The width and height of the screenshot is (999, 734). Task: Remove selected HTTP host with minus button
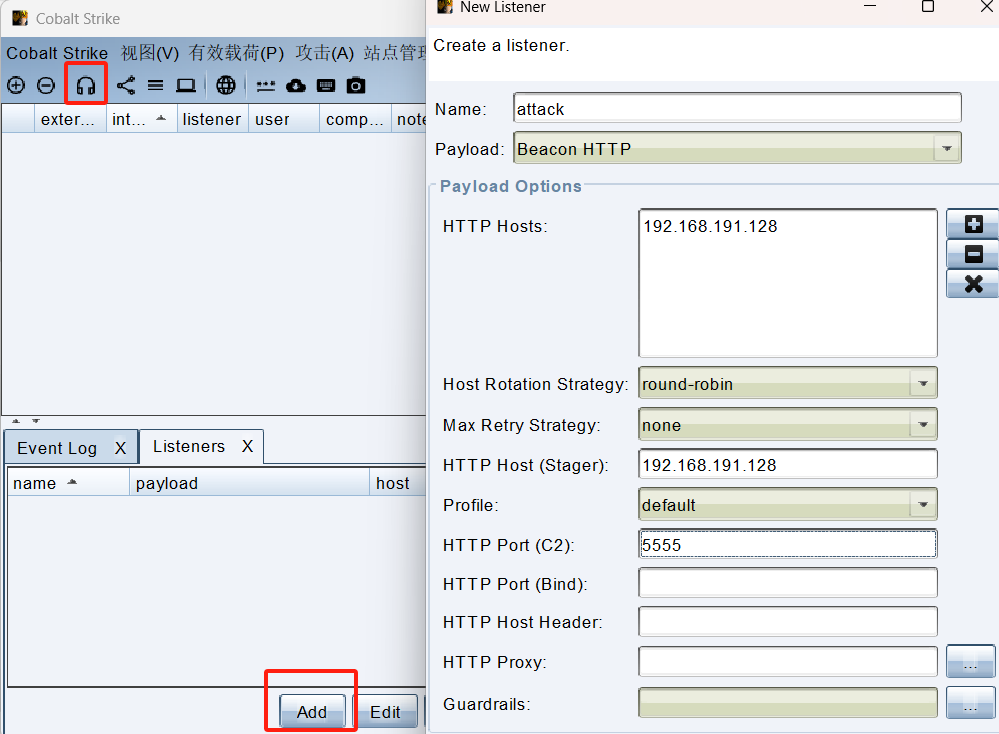tap(973, 254)
